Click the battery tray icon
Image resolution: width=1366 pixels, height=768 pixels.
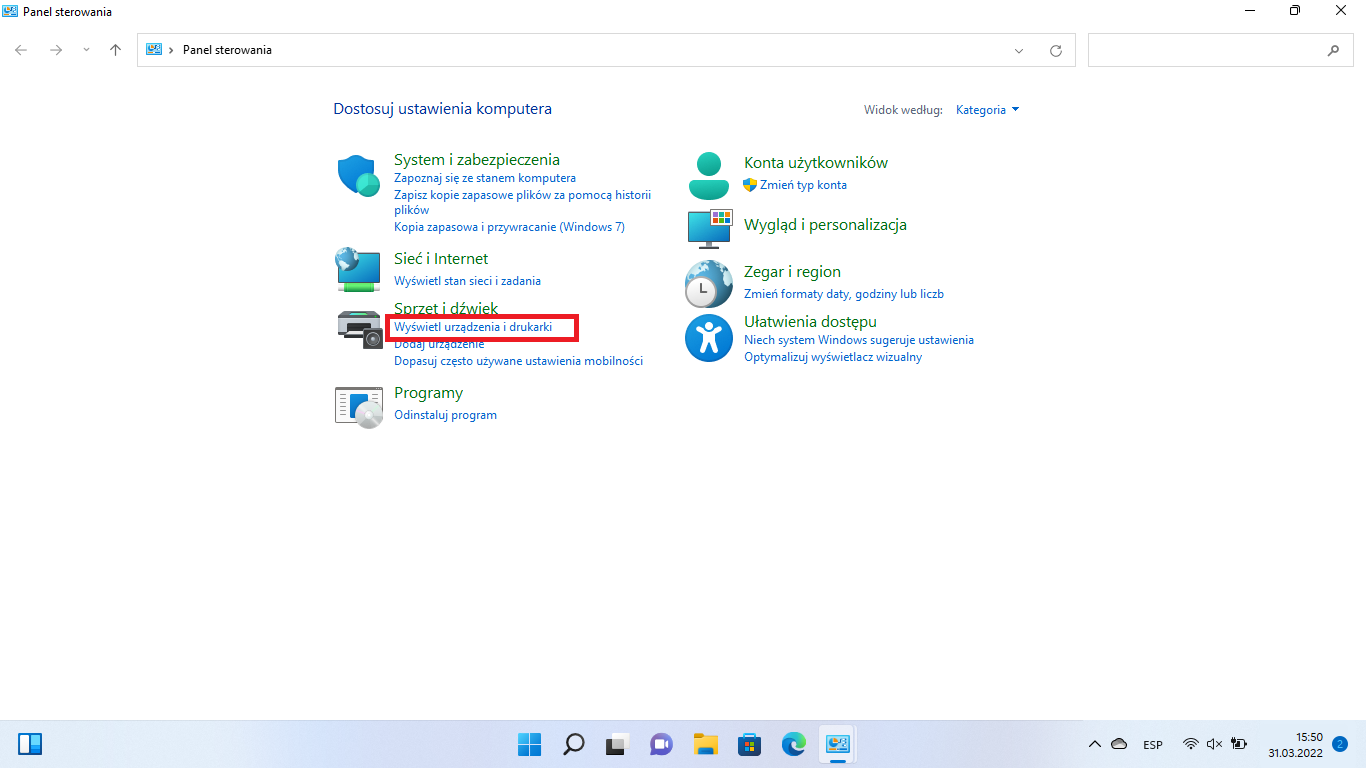(1239, 744)
